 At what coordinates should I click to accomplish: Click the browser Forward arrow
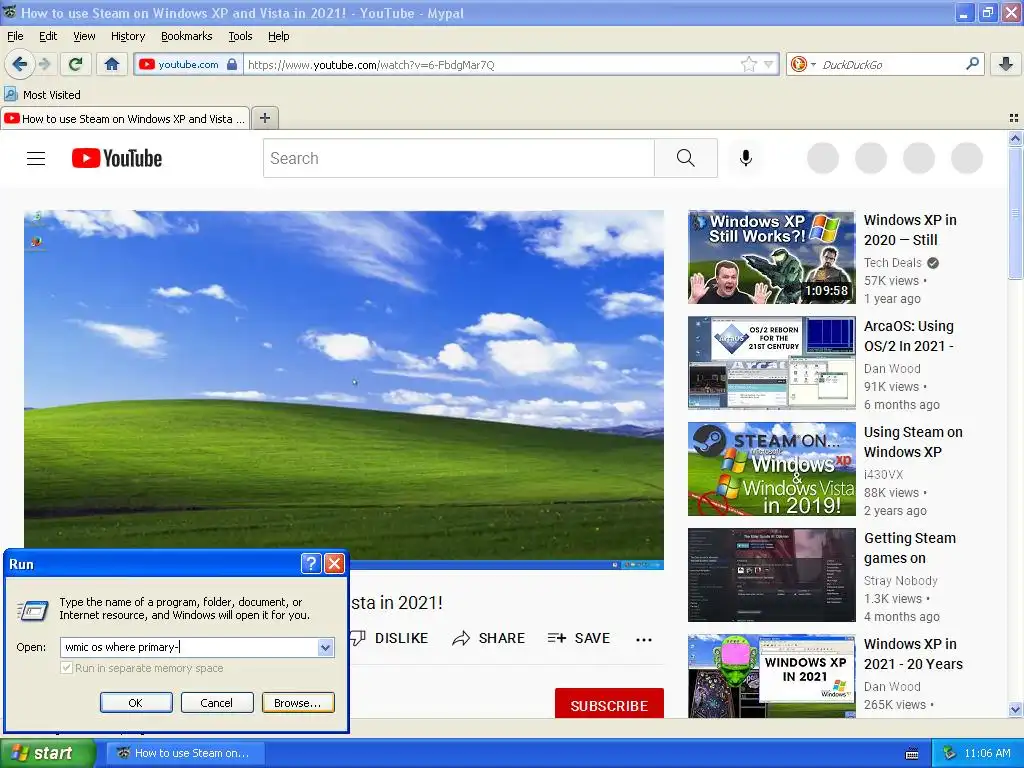pyautogui.click(x=45, y=64)
